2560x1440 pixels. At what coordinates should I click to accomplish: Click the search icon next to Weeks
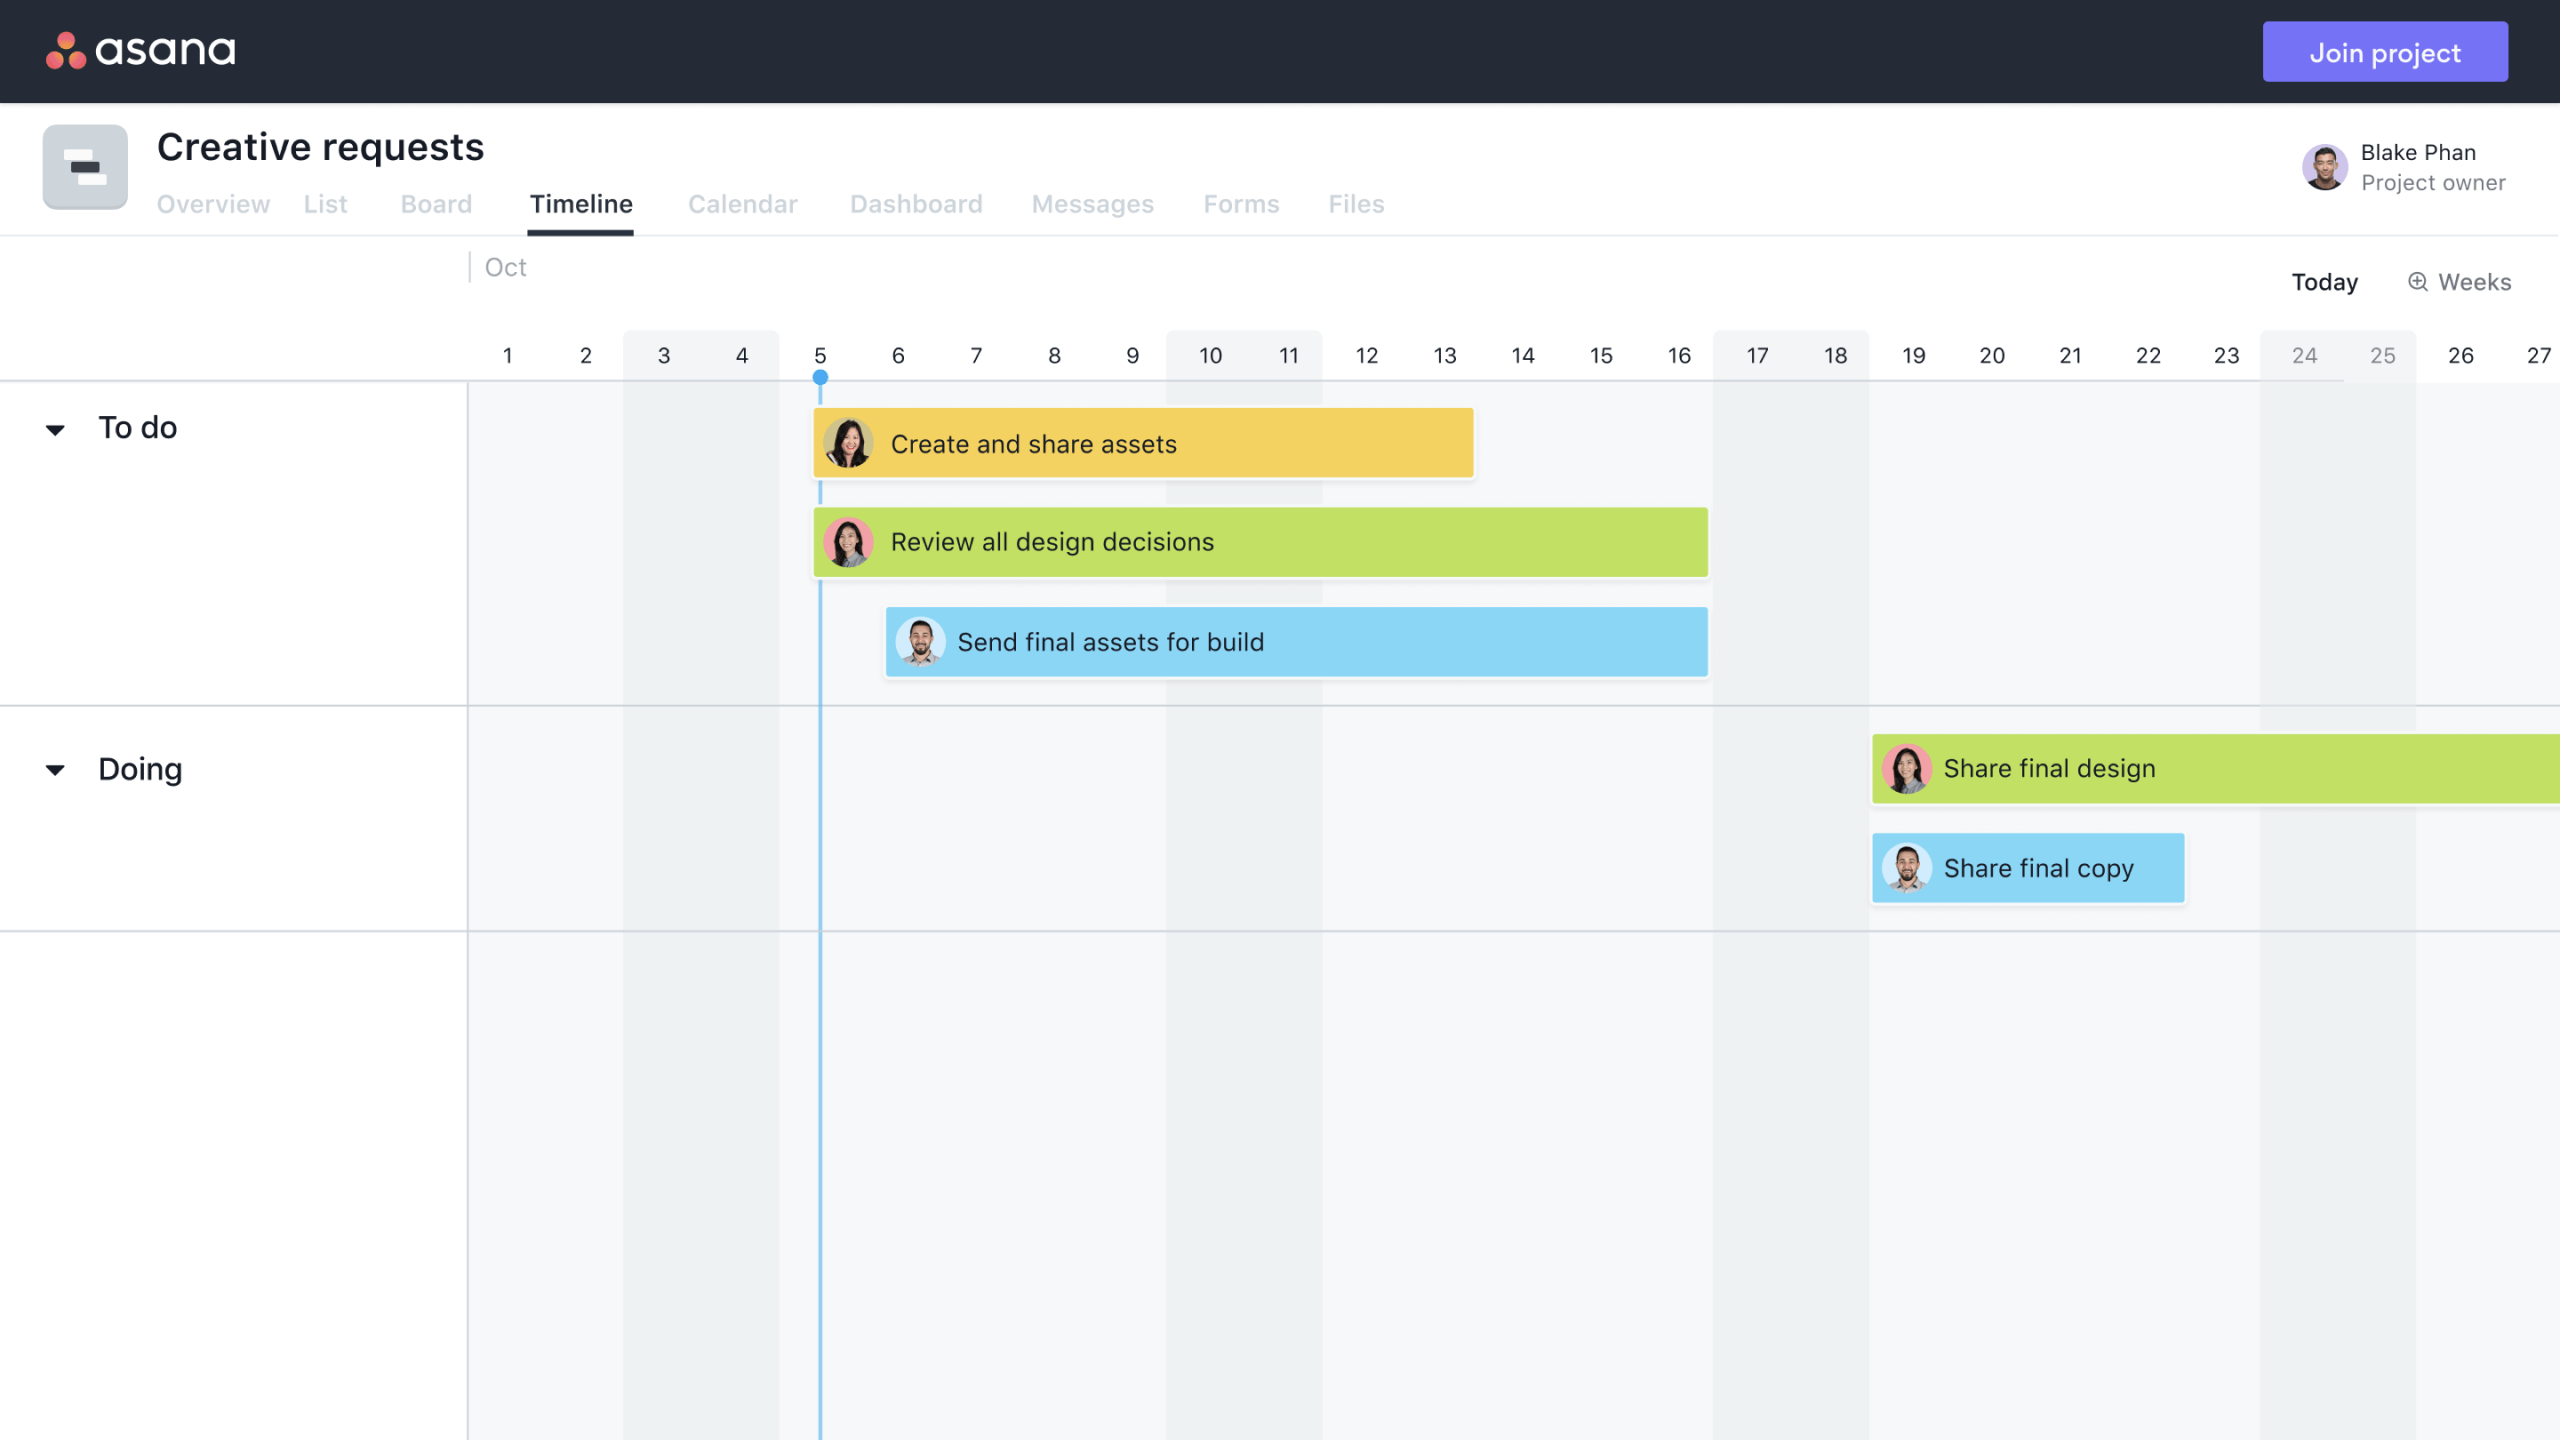2416,280
